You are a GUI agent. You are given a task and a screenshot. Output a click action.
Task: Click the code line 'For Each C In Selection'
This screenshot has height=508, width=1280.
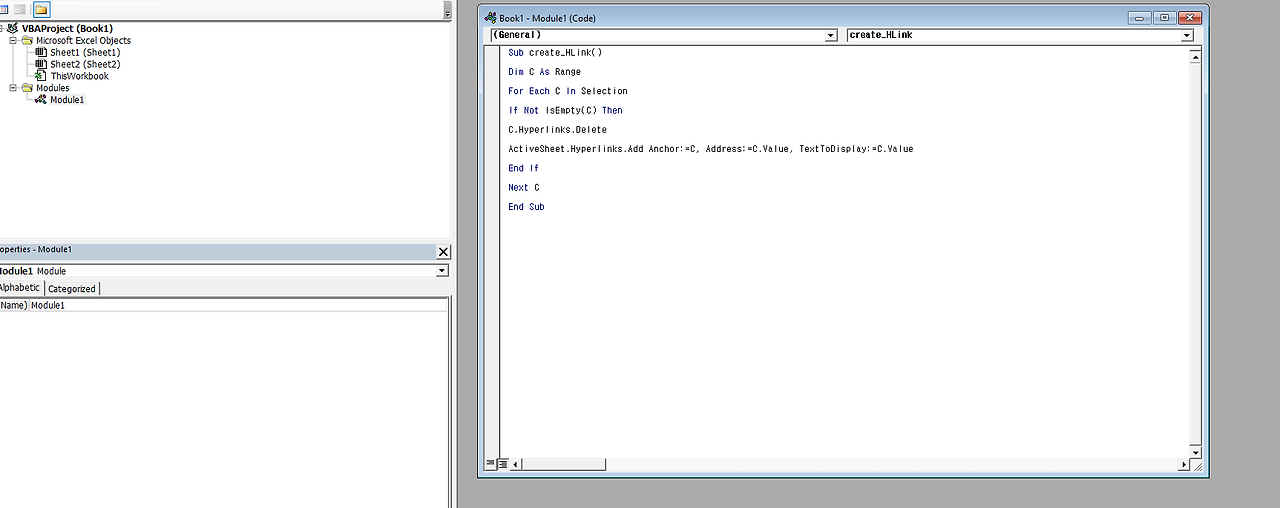coord(568,91)
